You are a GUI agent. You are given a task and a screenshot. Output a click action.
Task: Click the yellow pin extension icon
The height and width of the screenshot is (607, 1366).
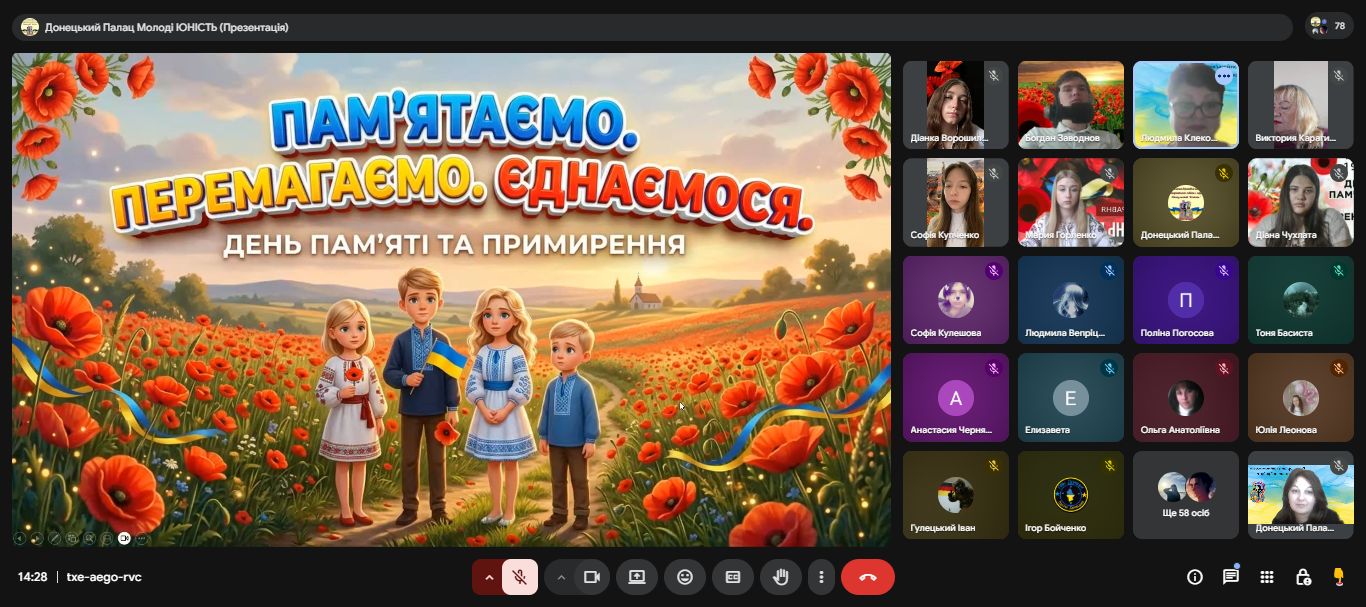(1339, 577)
